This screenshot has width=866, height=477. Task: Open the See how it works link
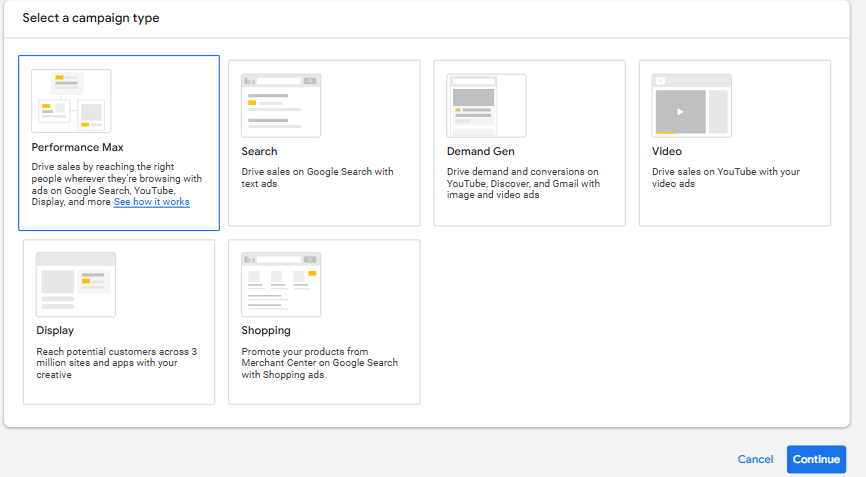[x=152, y=202]
